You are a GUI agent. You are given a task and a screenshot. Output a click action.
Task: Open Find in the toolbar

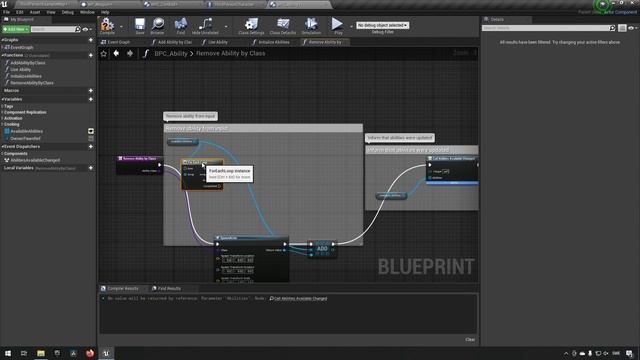pos(180,26)
